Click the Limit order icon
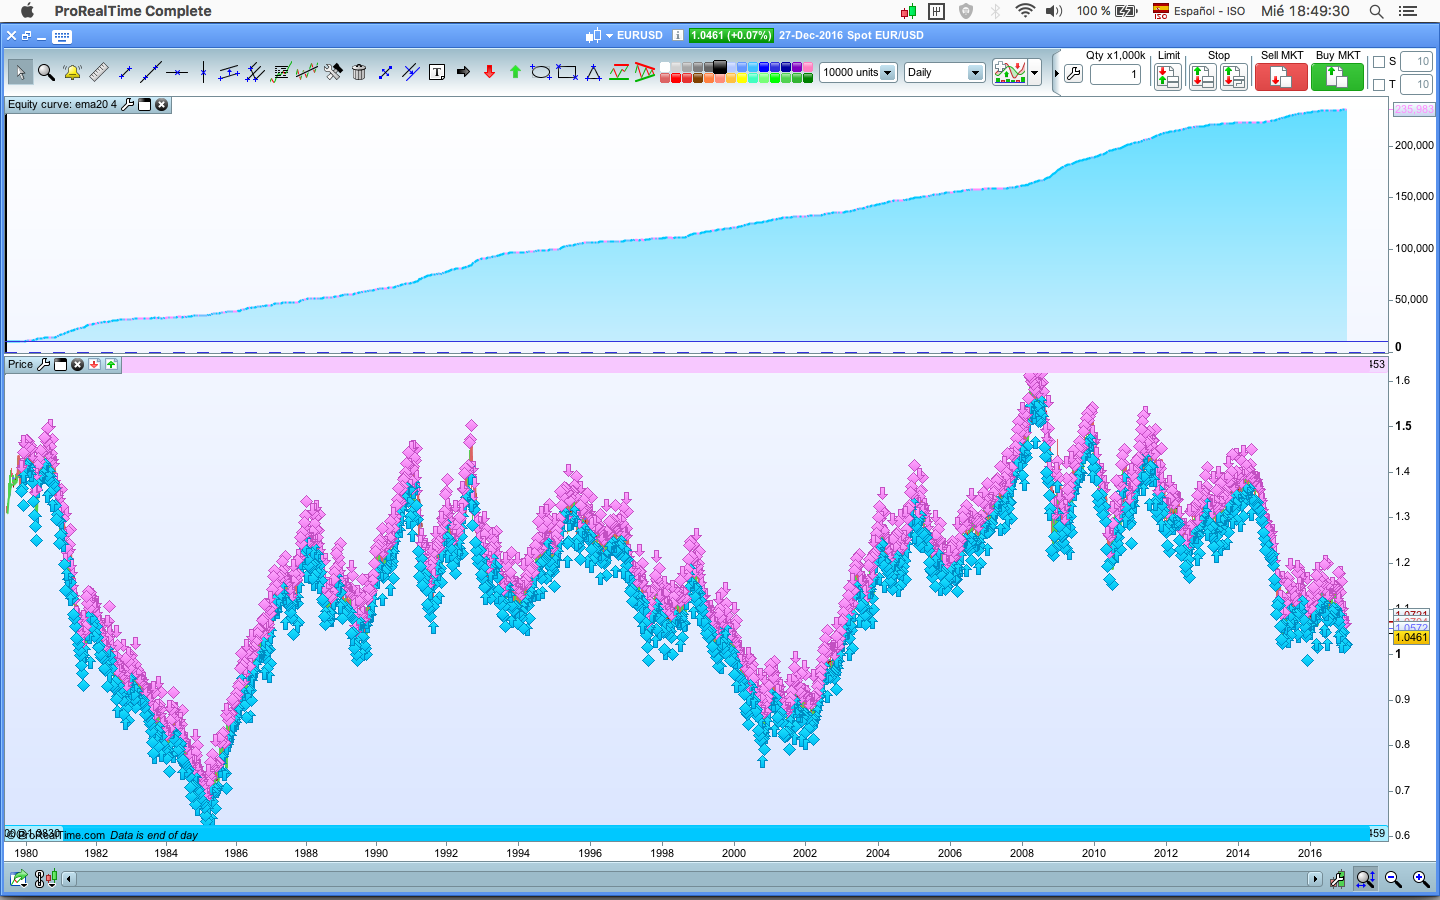This screenshot has height=900, width=1440. pos(1167,76)
